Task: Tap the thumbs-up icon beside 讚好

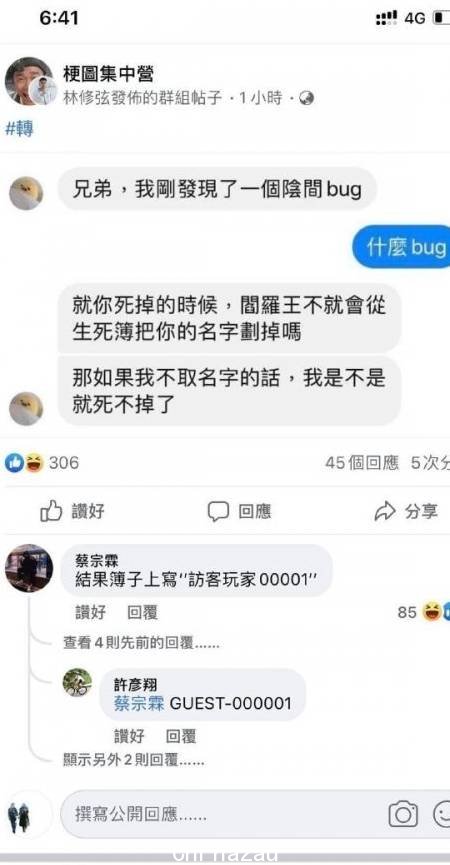Action: pos(51,511)
